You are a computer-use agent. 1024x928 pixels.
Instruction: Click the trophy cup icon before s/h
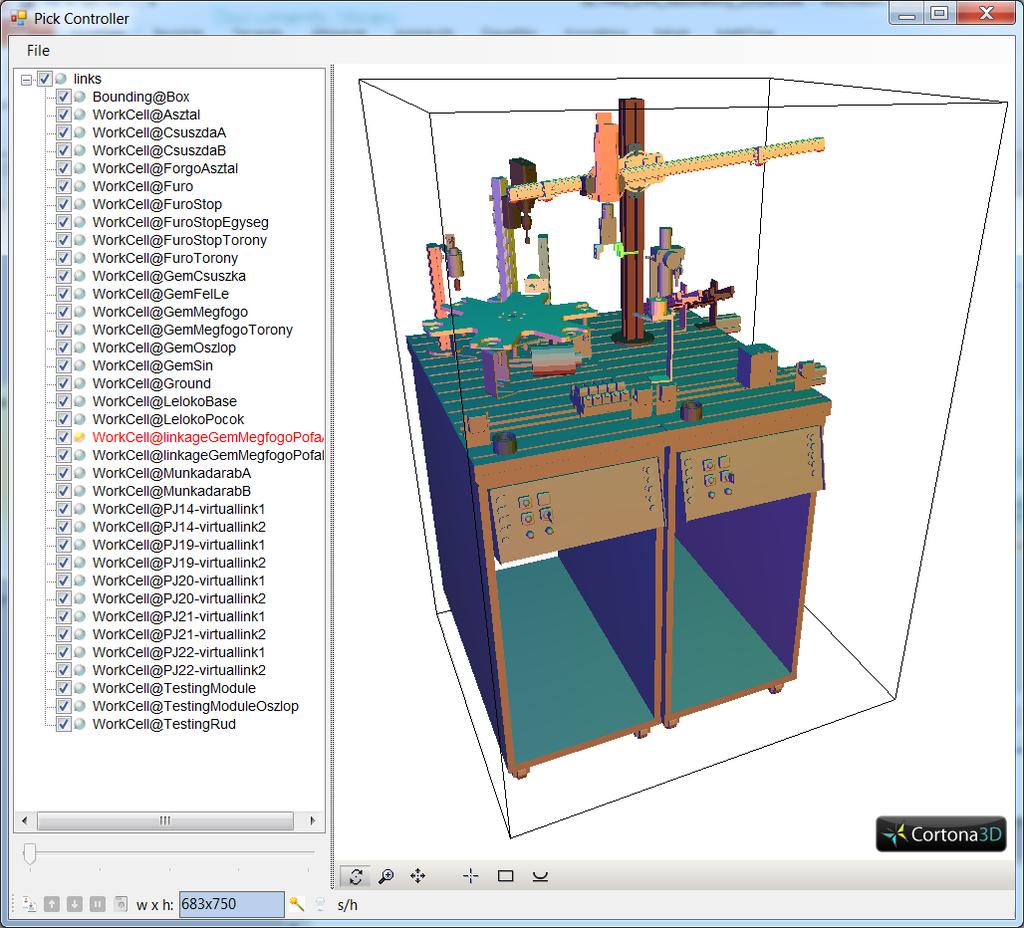(320, 904)
